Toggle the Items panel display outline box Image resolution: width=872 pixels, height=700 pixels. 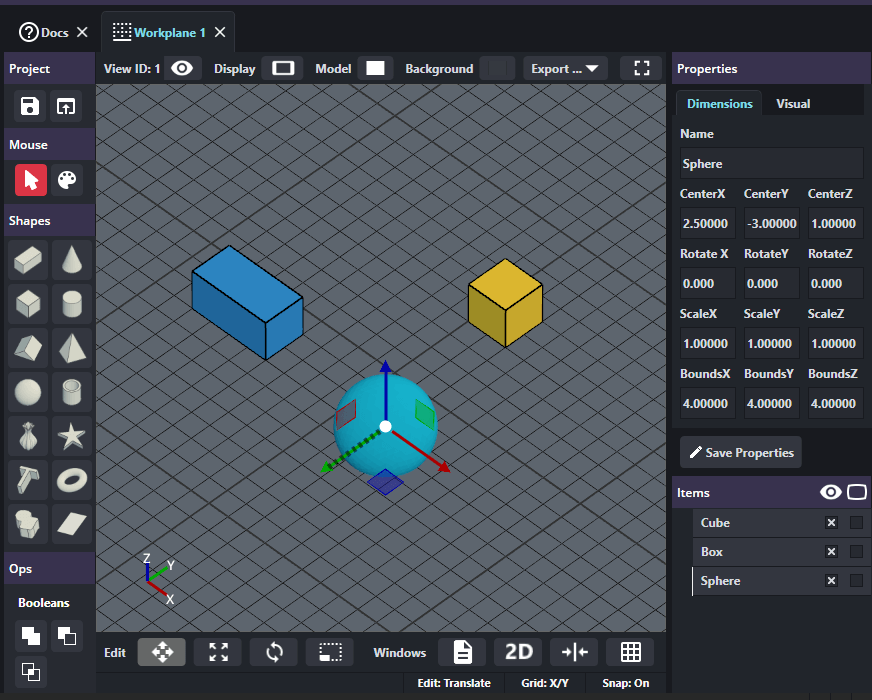tap(856, 492)
